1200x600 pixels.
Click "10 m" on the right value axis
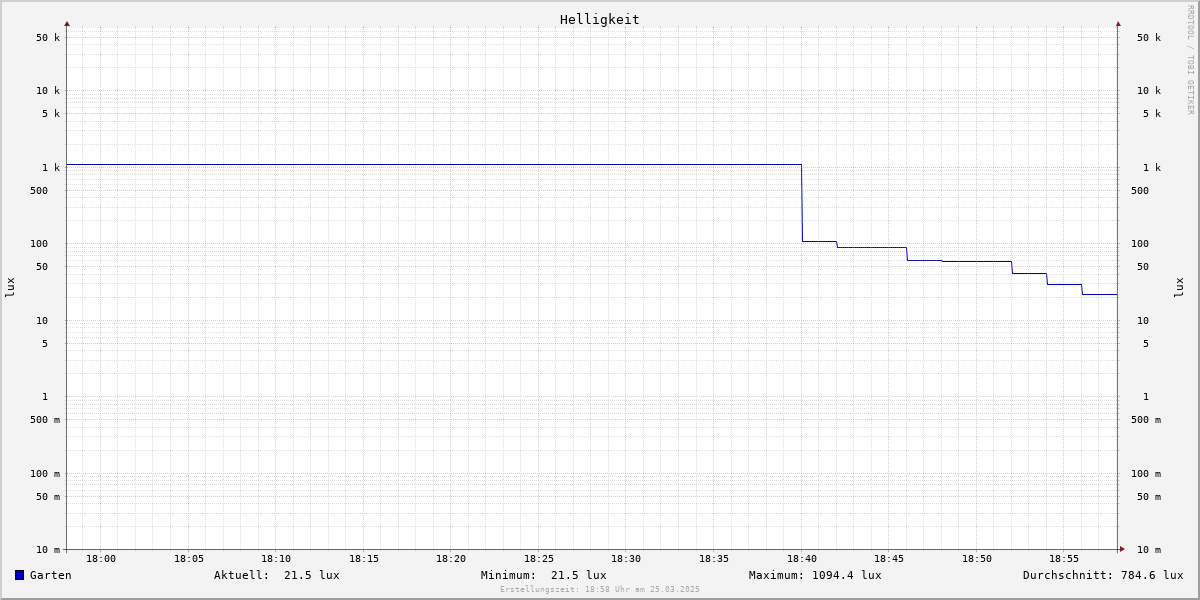click(x=1149, y=550)
